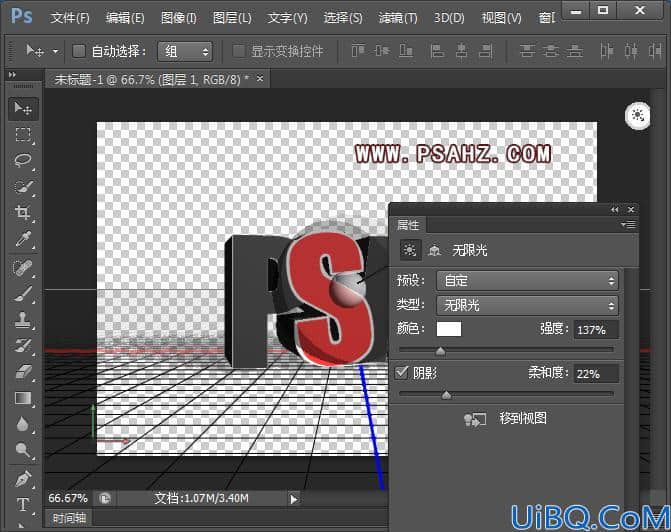Screen dimensions: 671x532
Task: Select the History Brush tool
Action: [x=23, y=346]
